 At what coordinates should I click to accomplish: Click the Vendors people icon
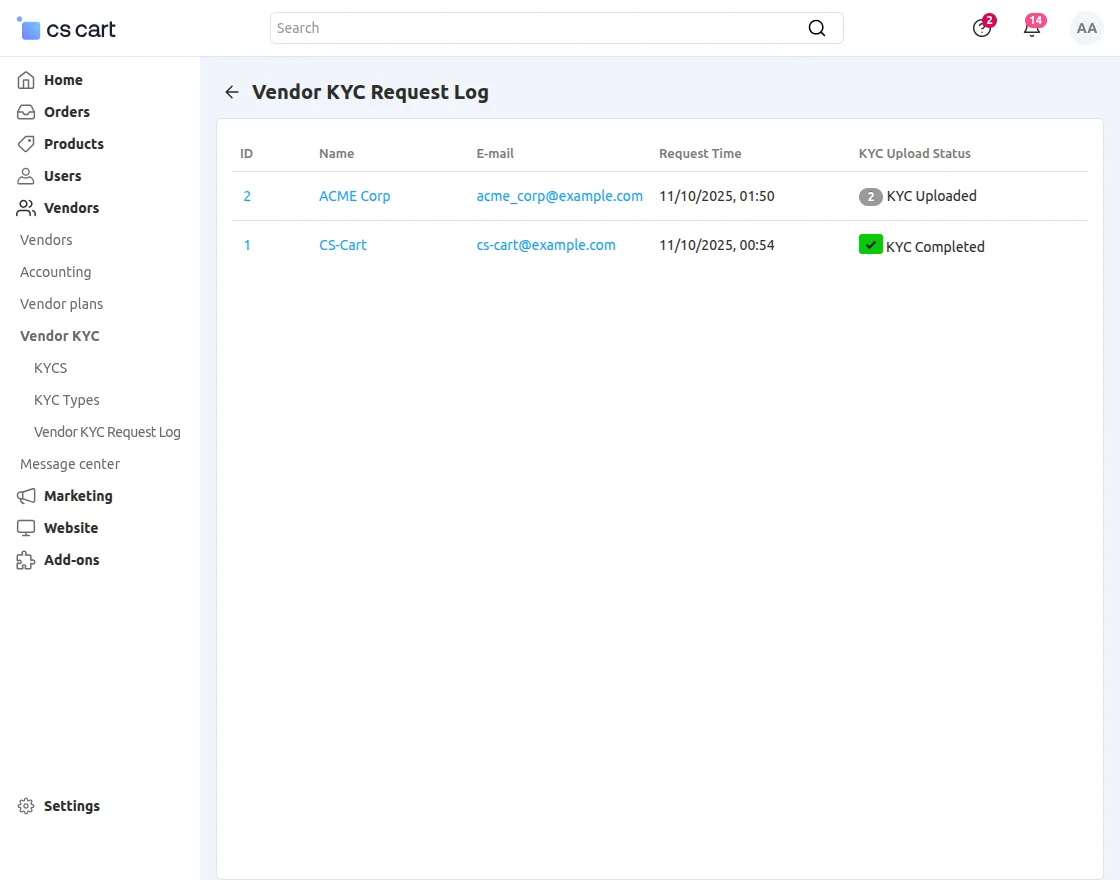tap(25, 207)
